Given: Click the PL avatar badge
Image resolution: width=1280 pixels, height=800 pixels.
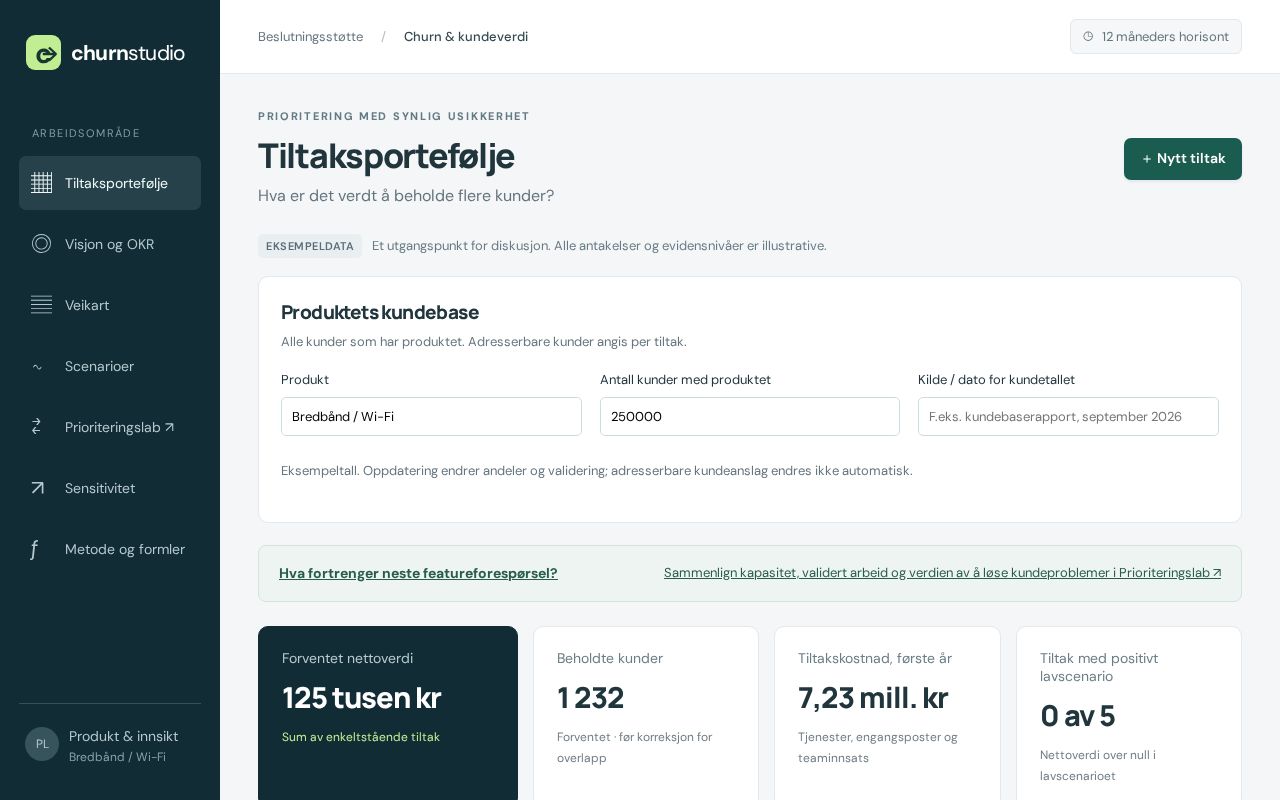Looking at the screenshot, I should pos(42,744).
